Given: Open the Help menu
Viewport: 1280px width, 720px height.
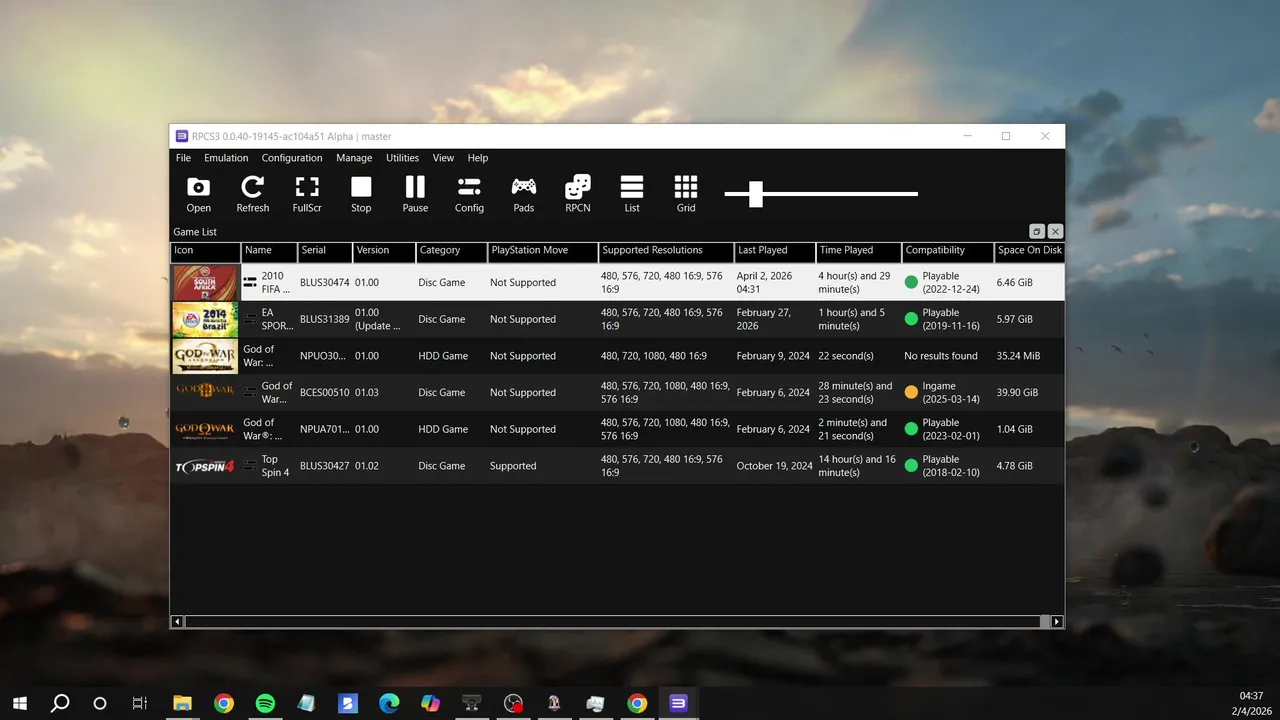Looking at the screenshot, I should [478, 158].
